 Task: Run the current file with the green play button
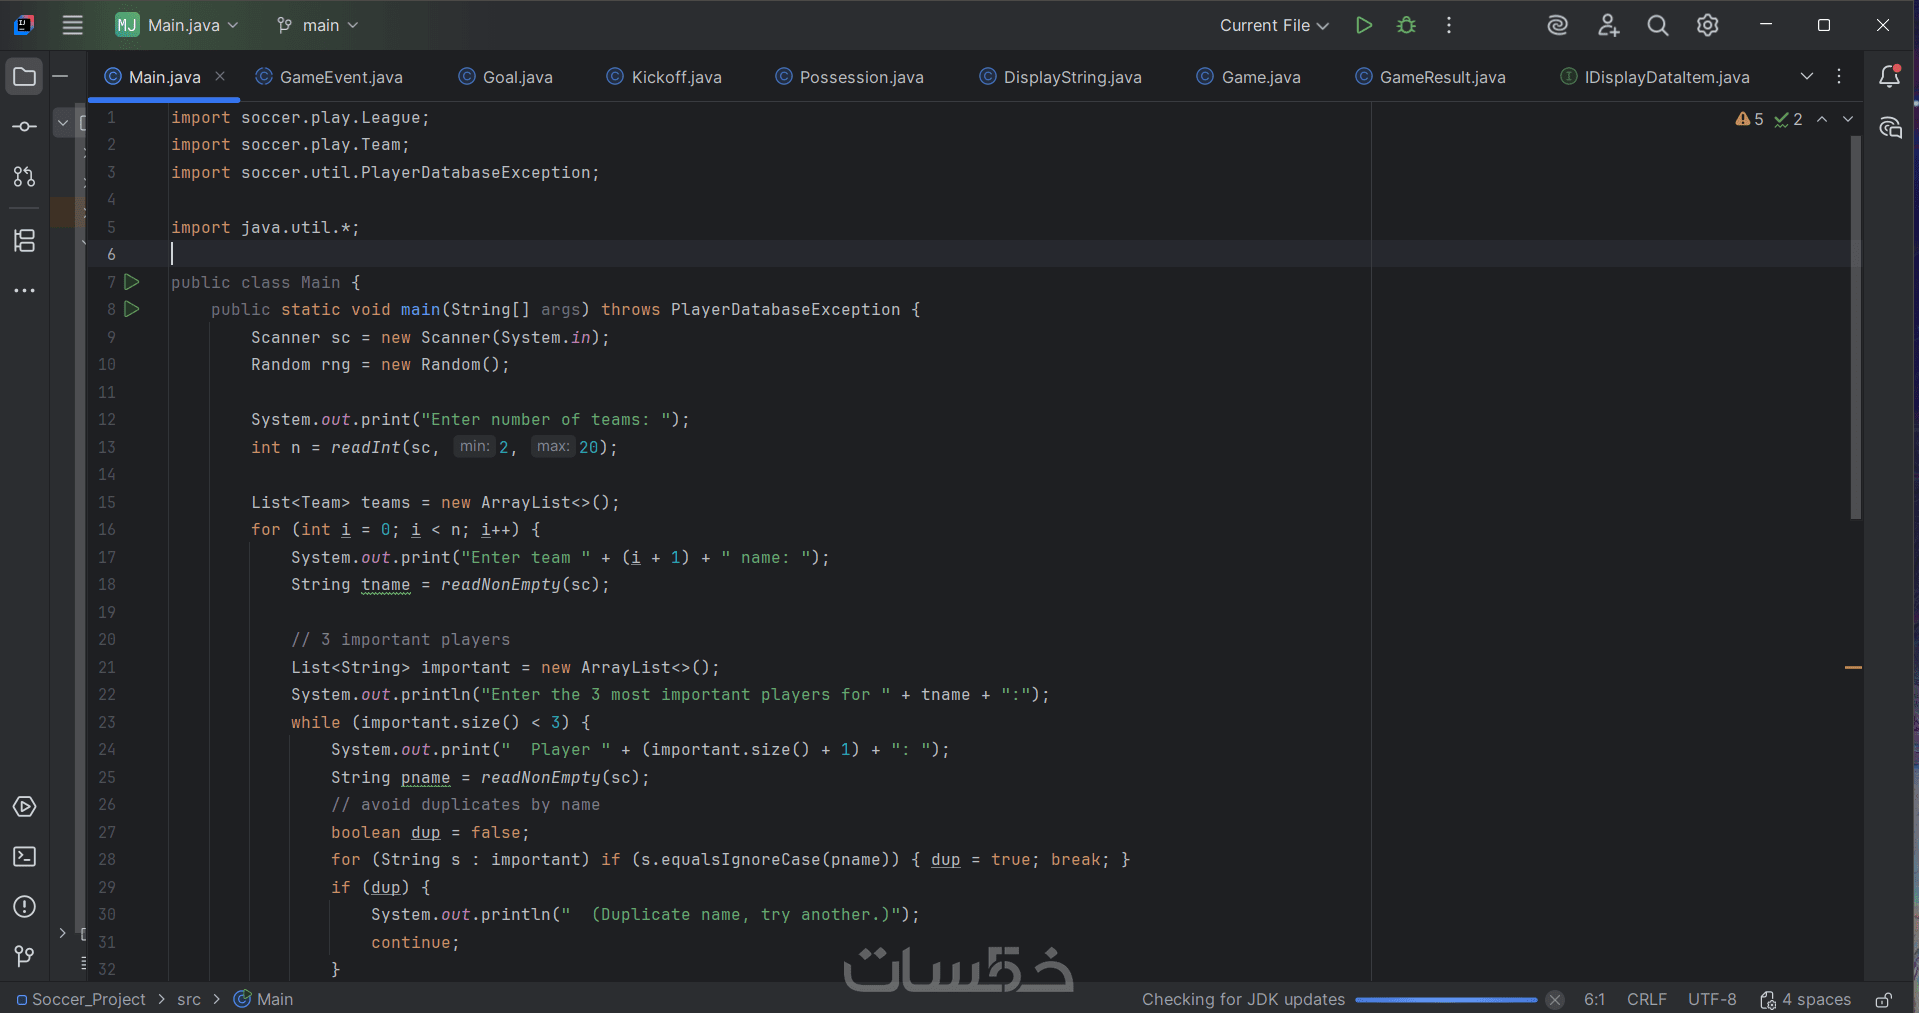click(x=1364, y=25)
